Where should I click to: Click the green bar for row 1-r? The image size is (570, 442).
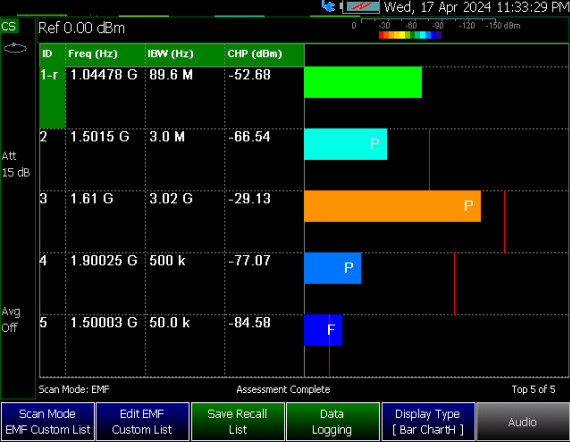[x=363, y=82]
